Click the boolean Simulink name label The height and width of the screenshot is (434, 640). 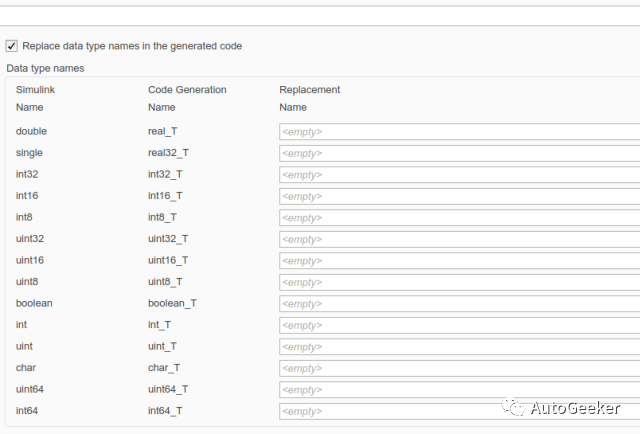click(34, 303)
